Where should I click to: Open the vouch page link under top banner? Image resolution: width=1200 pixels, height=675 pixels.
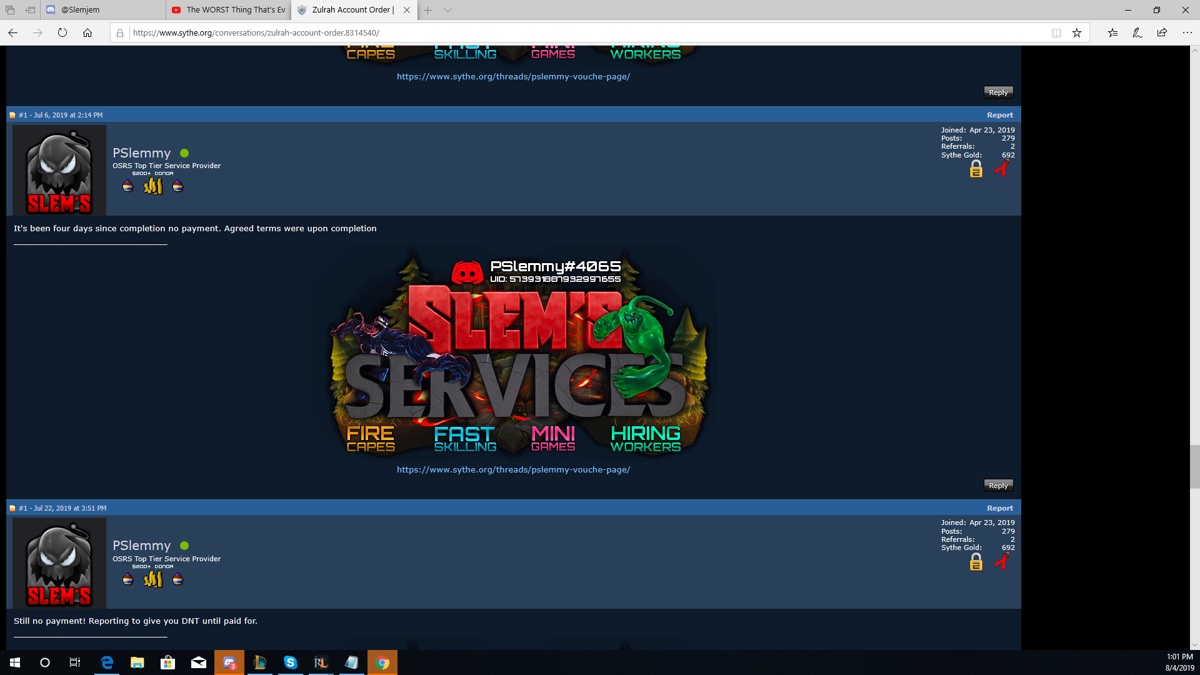[x=513, y=76]
